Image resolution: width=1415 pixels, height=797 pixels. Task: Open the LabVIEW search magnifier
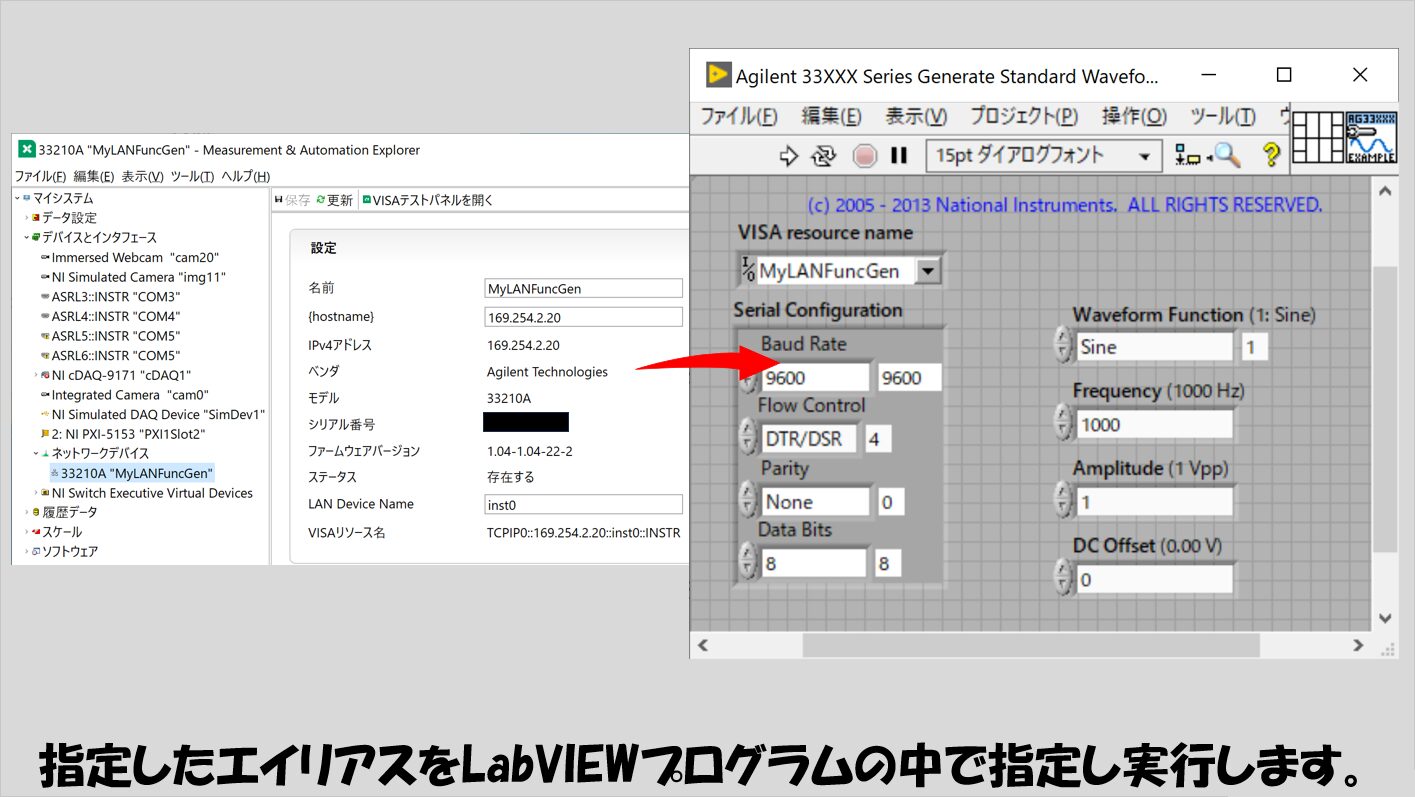pyautogui.click(x=1227, y=155)
